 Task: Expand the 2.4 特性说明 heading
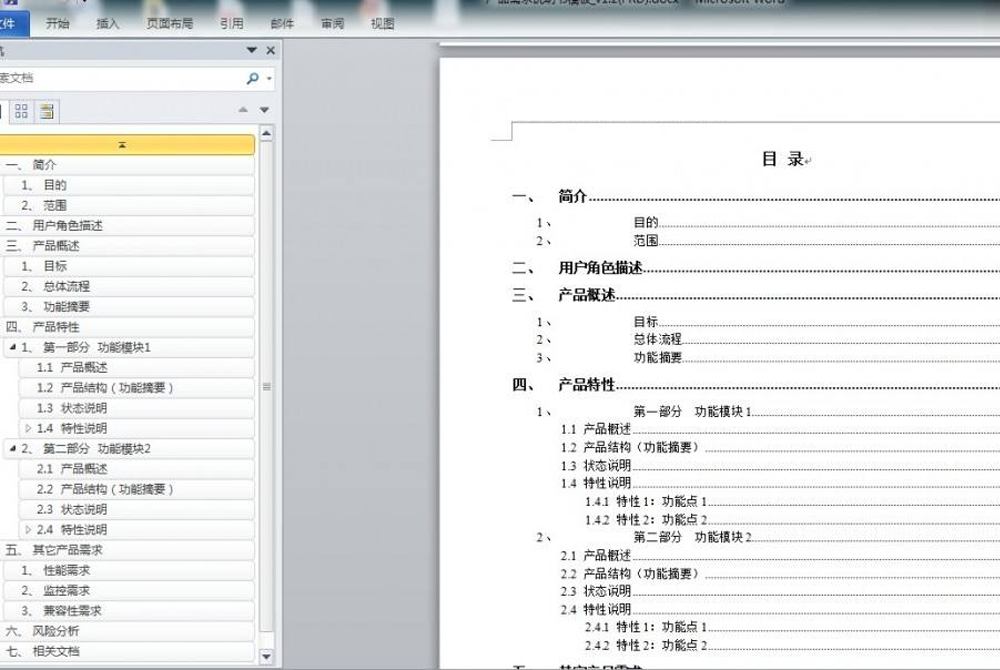coord(28,530)
